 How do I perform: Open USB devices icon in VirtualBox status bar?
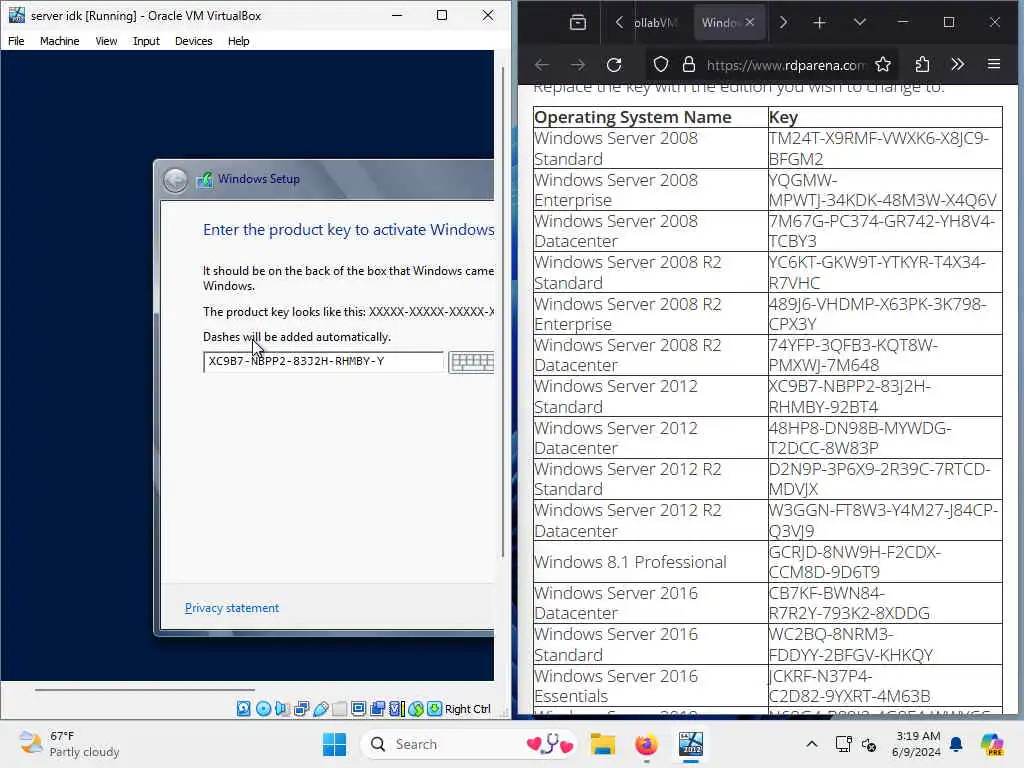click(320, 709)
